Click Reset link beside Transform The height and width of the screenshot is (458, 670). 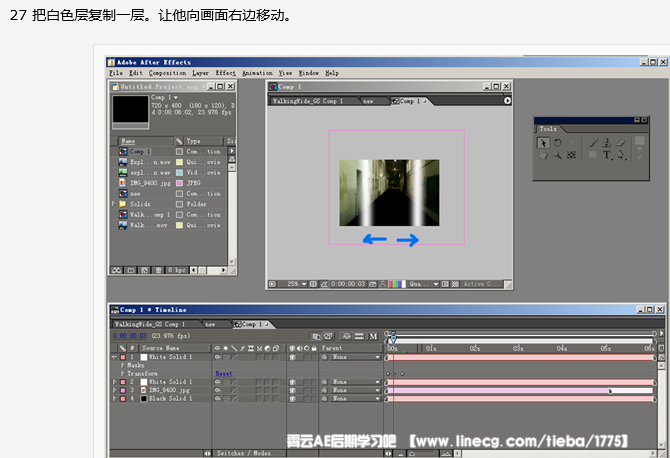(x=224, y=374)
